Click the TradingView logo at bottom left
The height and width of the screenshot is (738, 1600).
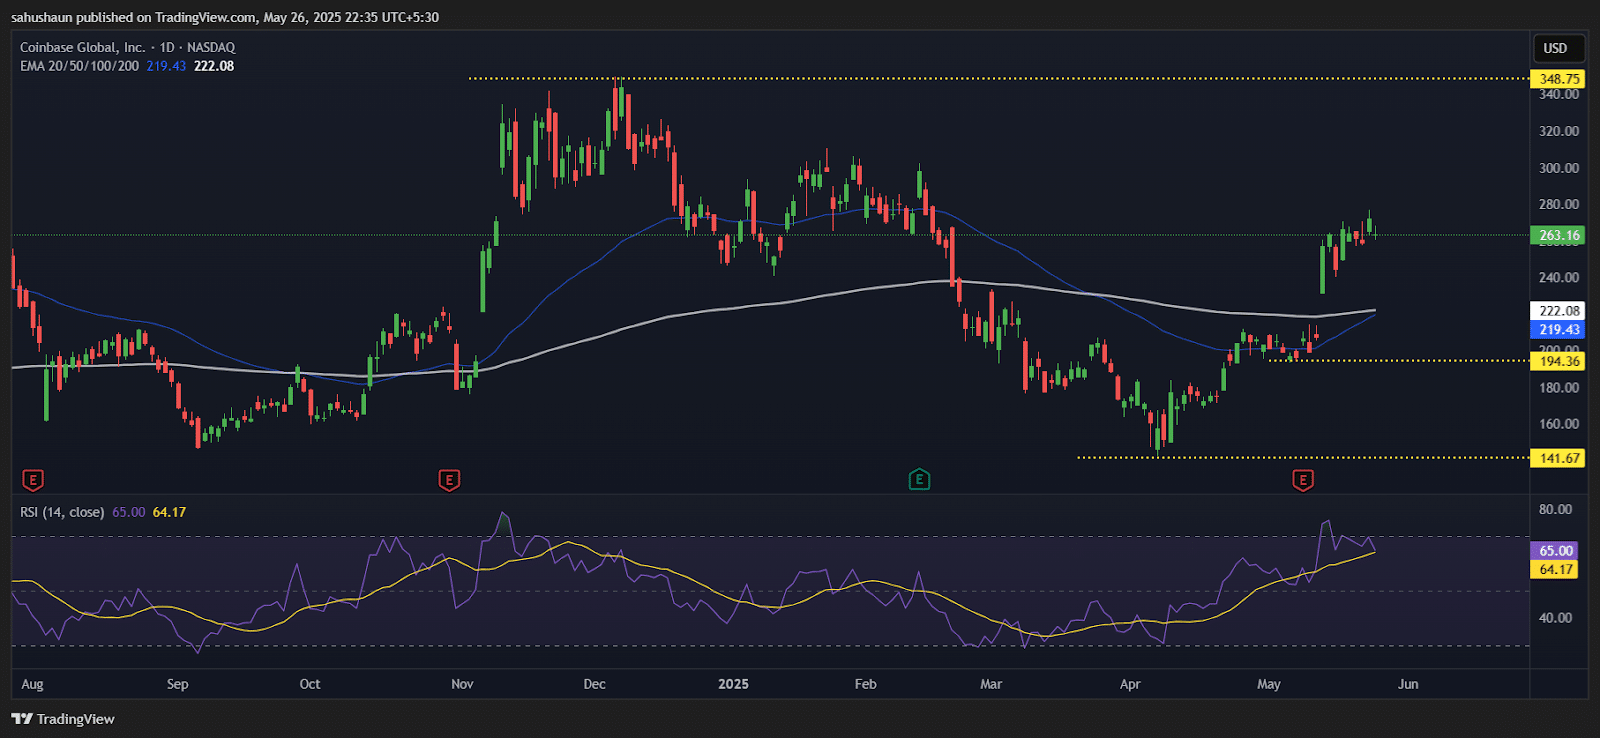[x=63, y=719]
